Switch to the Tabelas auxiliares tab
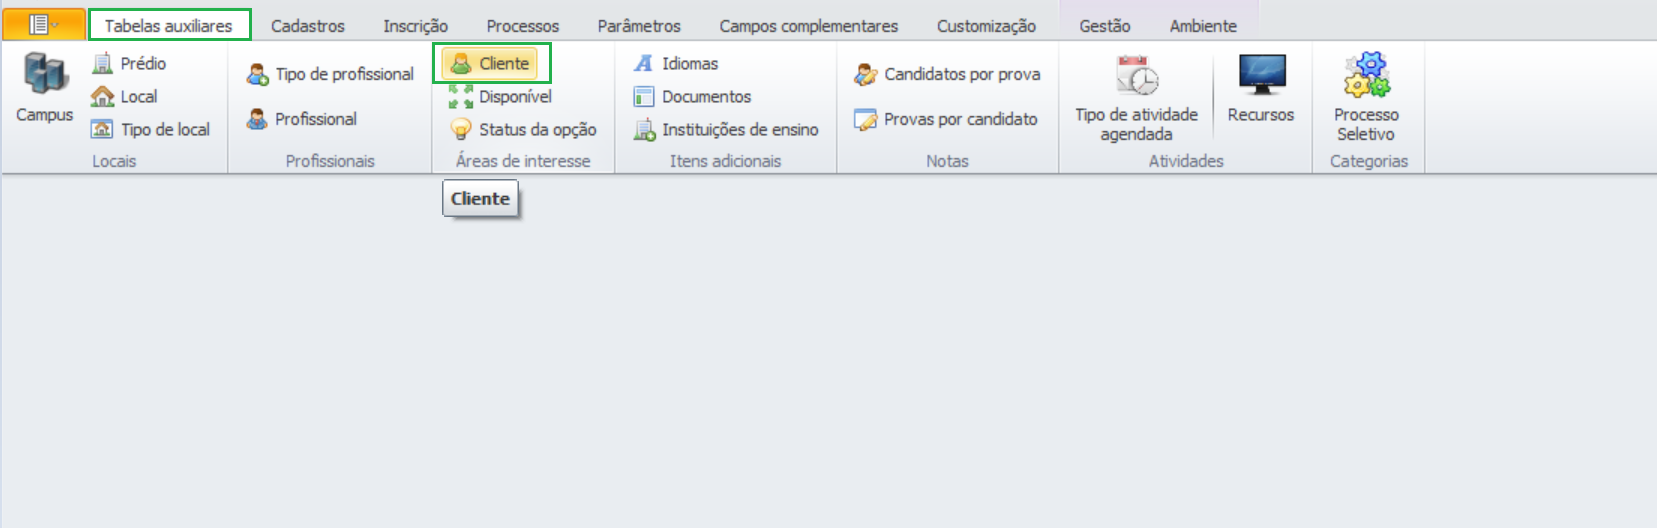 tap(169, 25)
